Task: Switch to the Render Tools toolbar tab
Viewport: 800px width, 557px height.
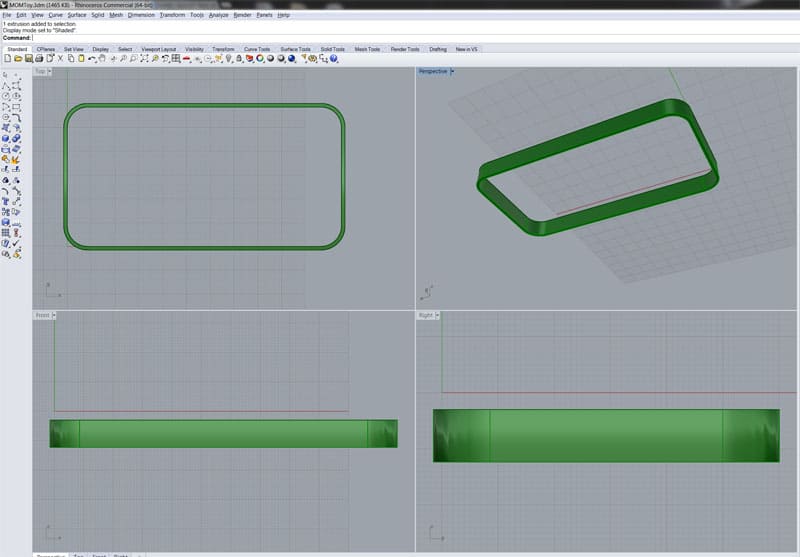Action: click(x=405, y=49)
